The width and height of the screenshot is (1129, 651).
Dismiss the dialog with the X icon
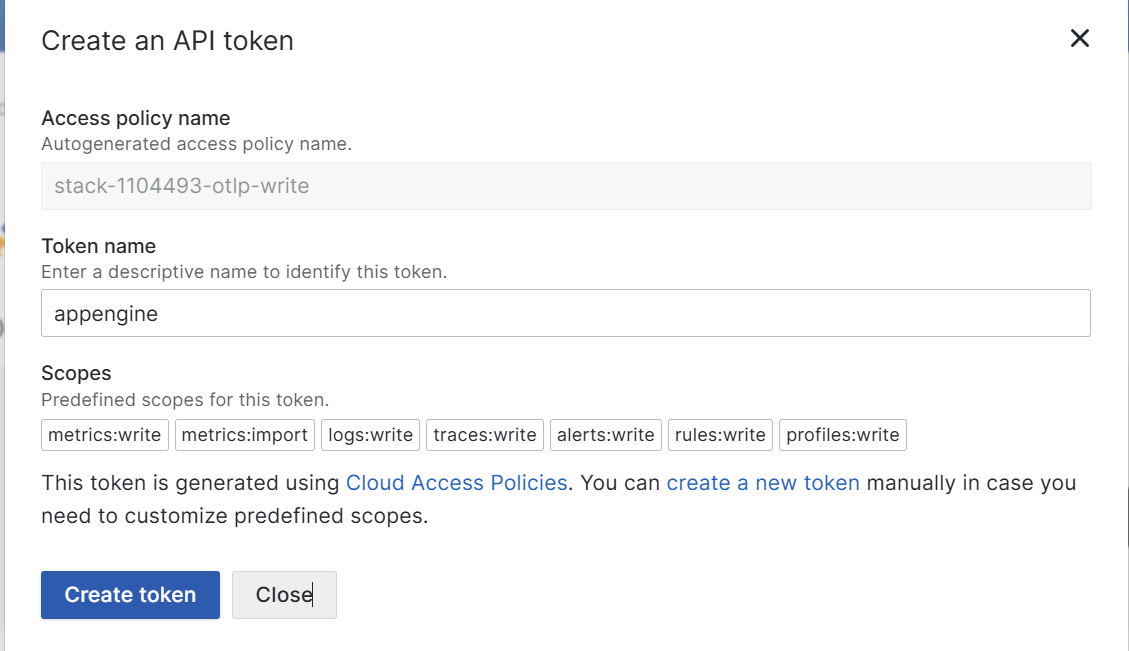[1080, 38]
